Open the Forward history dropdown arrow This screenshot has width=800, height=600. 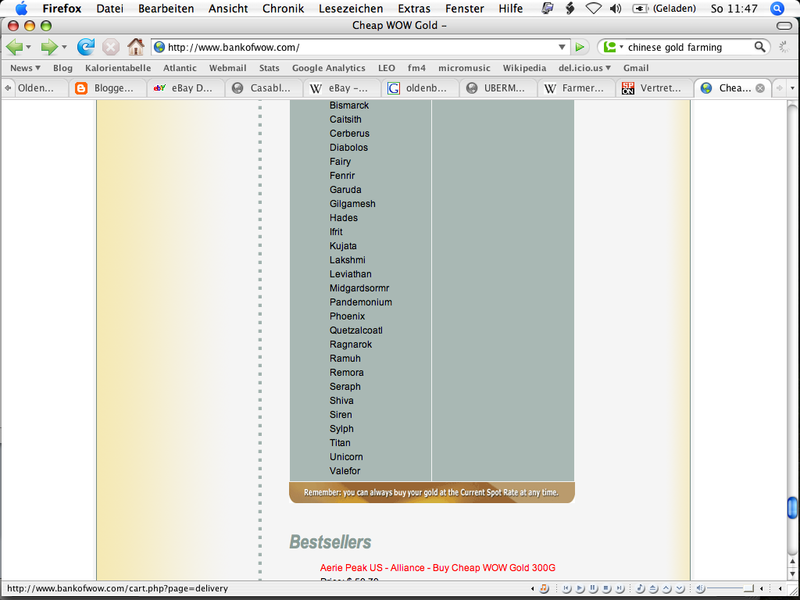[64, 47]
